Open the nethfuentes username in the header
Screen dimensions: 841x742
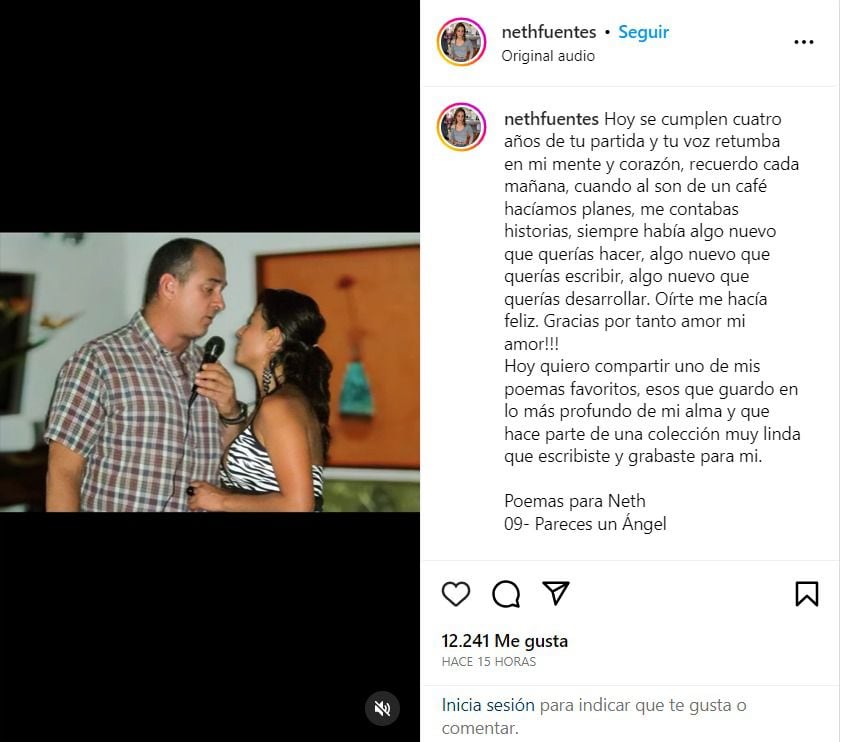tap(549, 32)
